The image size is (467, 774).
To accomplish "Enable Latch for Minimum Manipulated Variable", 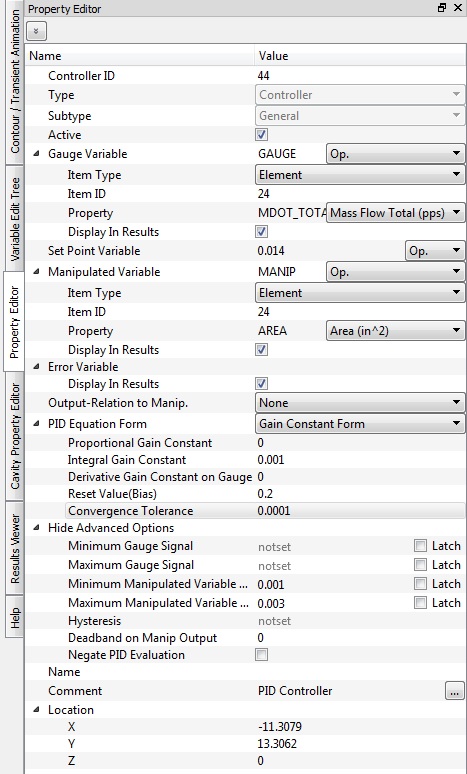I will [x=420, y=583].
